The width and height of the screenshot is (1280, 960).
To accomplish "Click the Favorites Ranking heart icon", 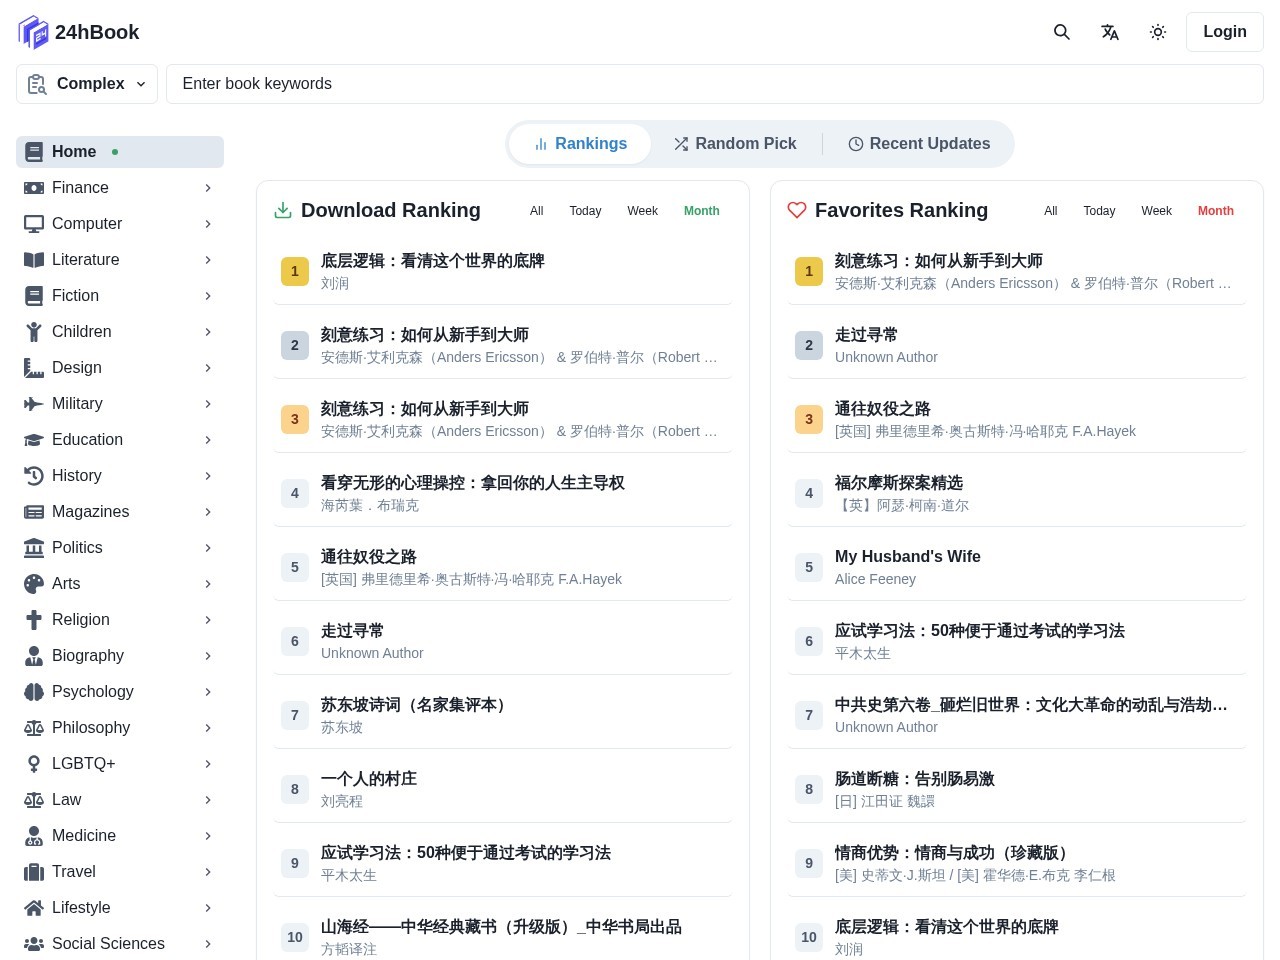I will tap(797, 210).
